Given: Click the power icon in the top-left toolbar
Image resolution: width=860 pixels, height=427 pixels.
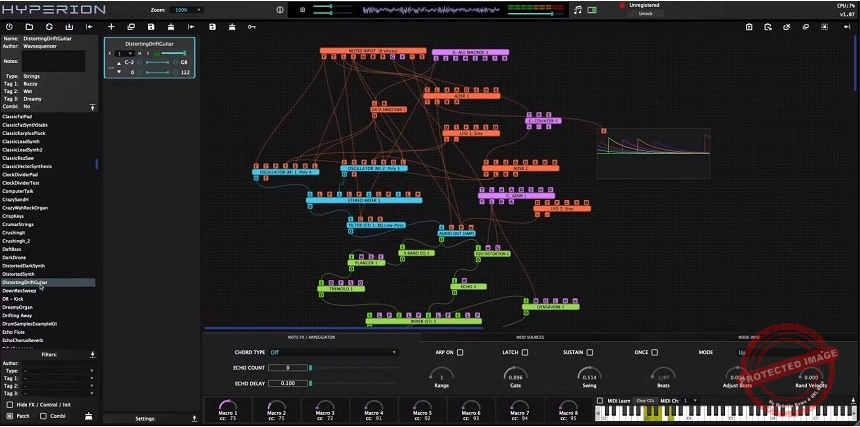Looking at the screenshot, I should click(x=9, y=27).
